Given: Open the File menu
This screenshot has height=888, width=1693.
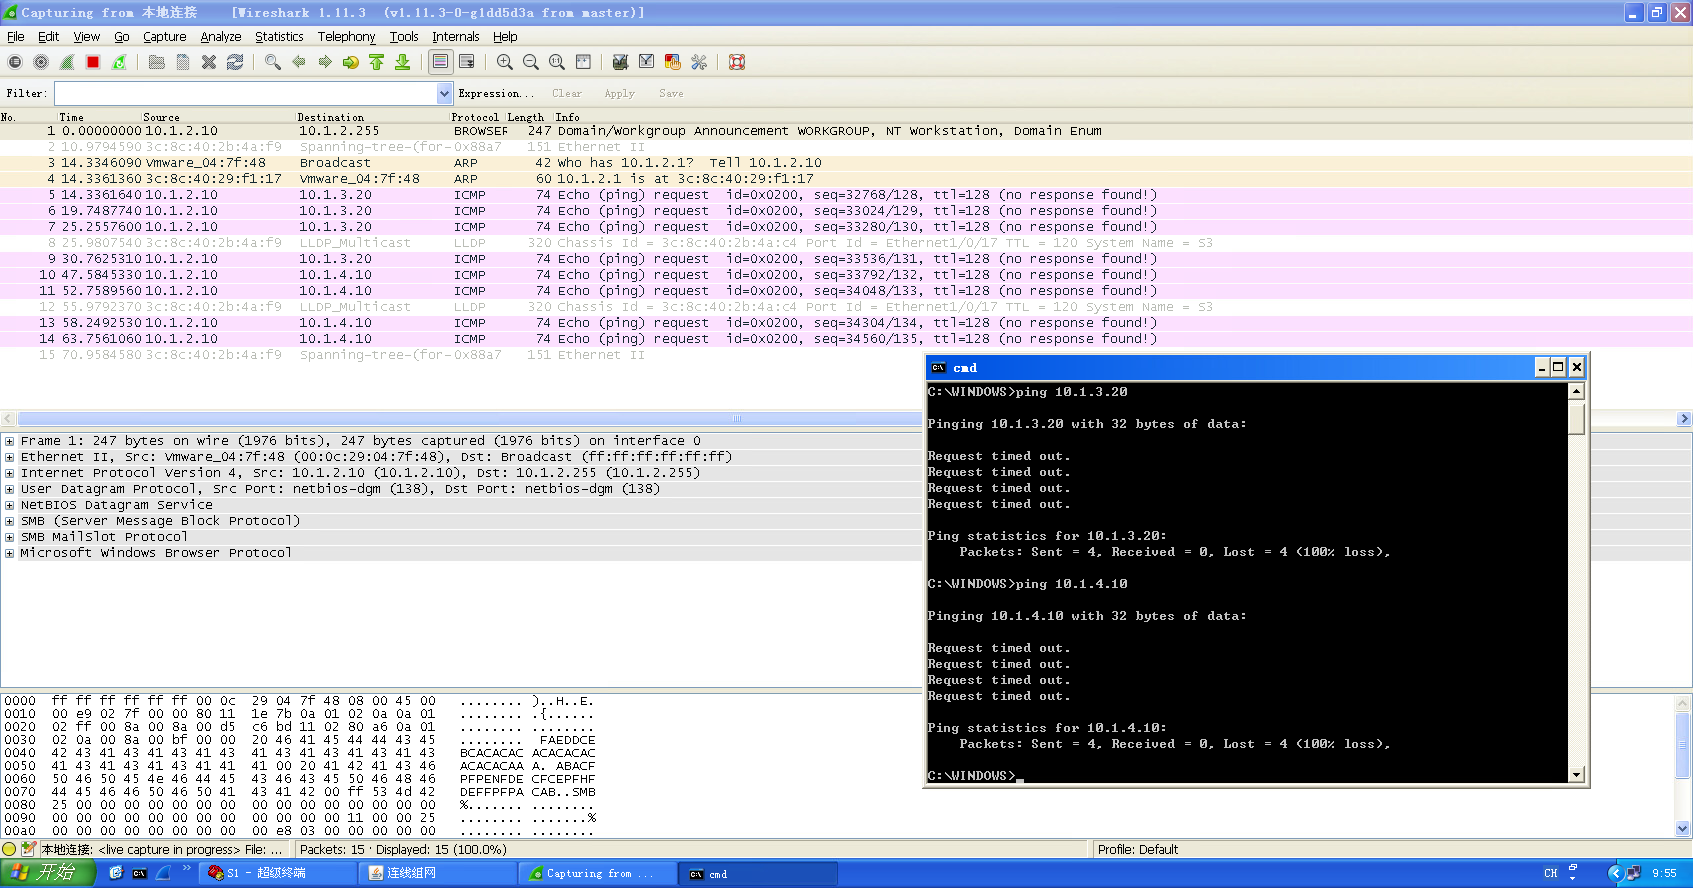Looking at the screenshot, I should (x=16, y=37).
